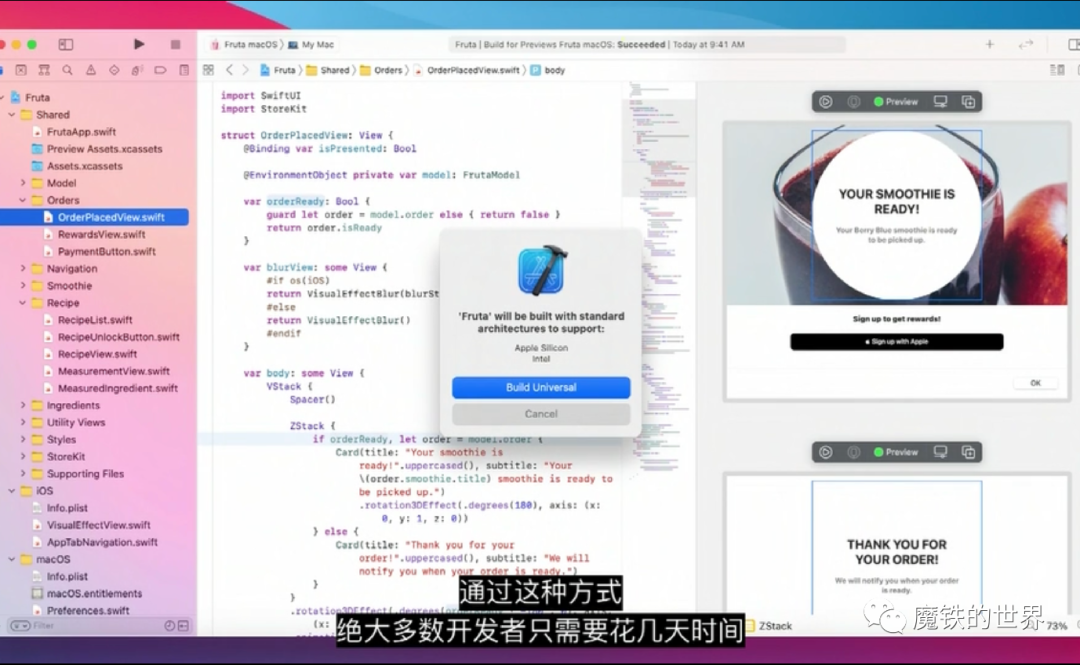
Task: Change canvas zoom 73% level
Action: tap(1057, 626)
